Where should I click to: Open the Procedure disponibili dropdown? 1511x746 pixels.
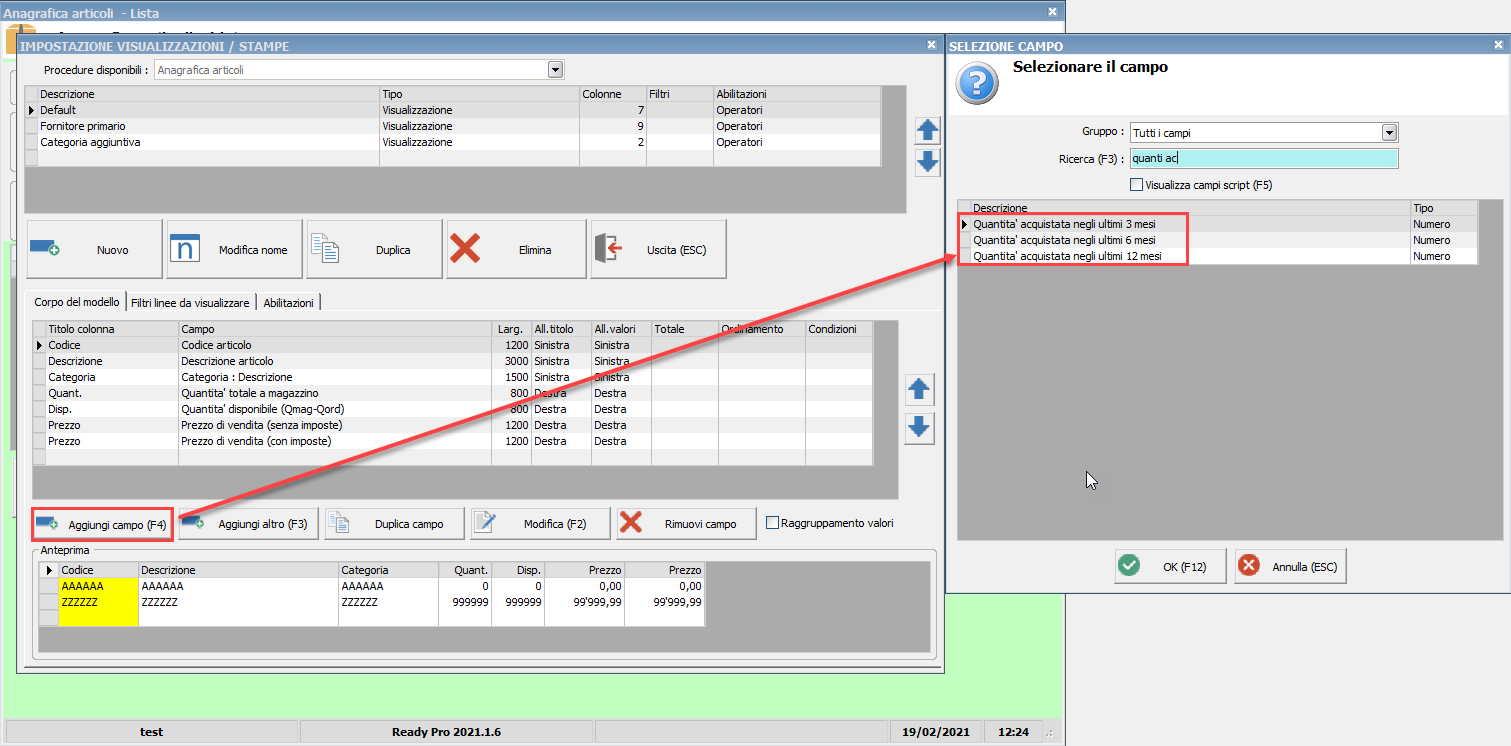pos(556,70)
